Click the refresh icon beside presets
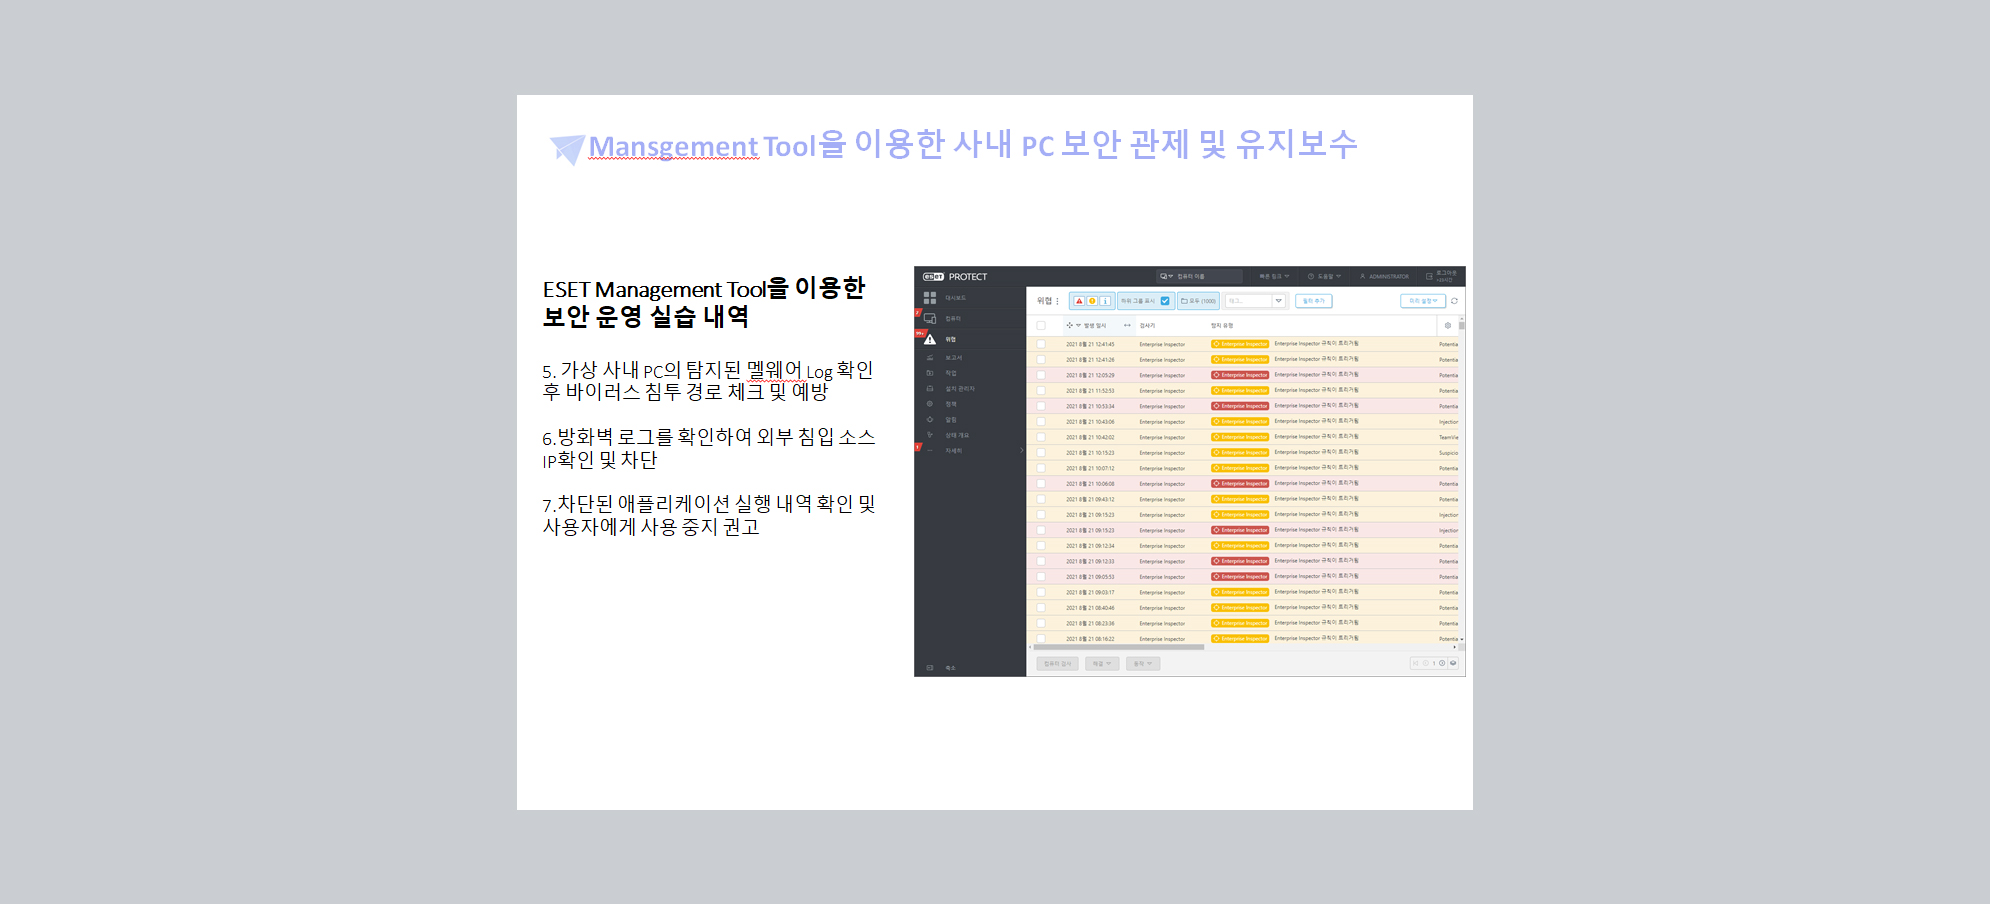The height and width of the screenshot is (904, 1990). click(1454, 301)
